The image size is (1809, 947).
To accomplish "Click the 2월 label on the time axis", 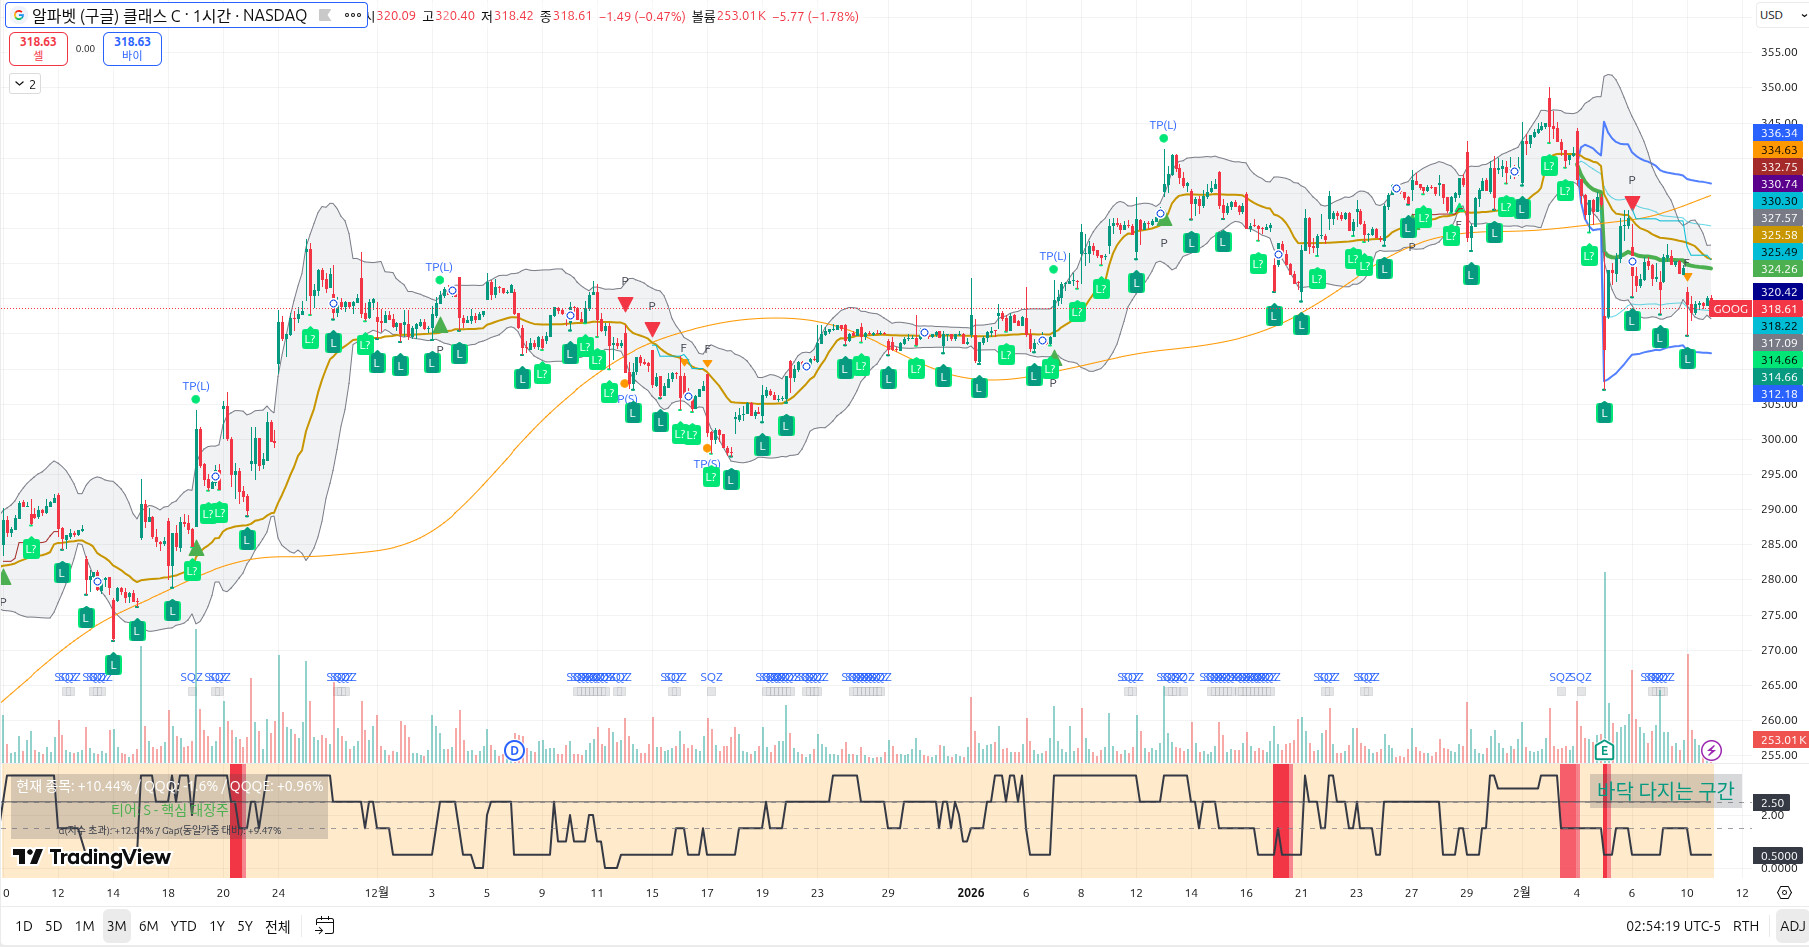I will (x=1521, y=893).
